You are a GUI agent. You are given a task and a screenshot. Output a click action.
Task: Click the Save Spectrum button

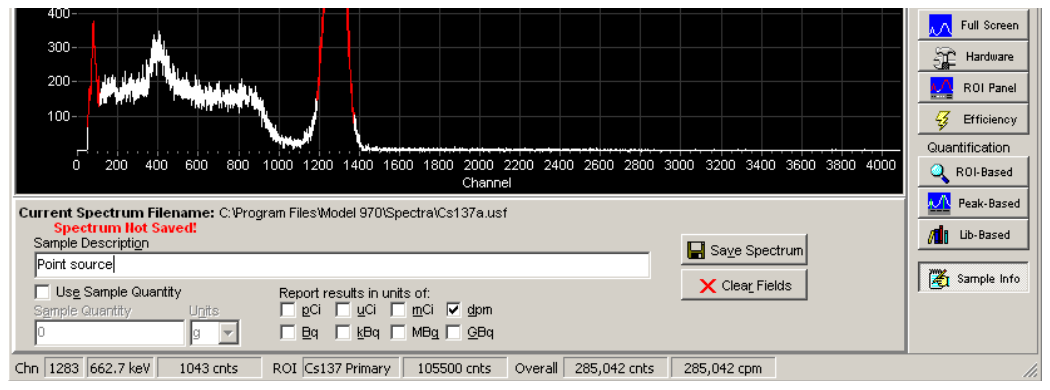(744, 251)
